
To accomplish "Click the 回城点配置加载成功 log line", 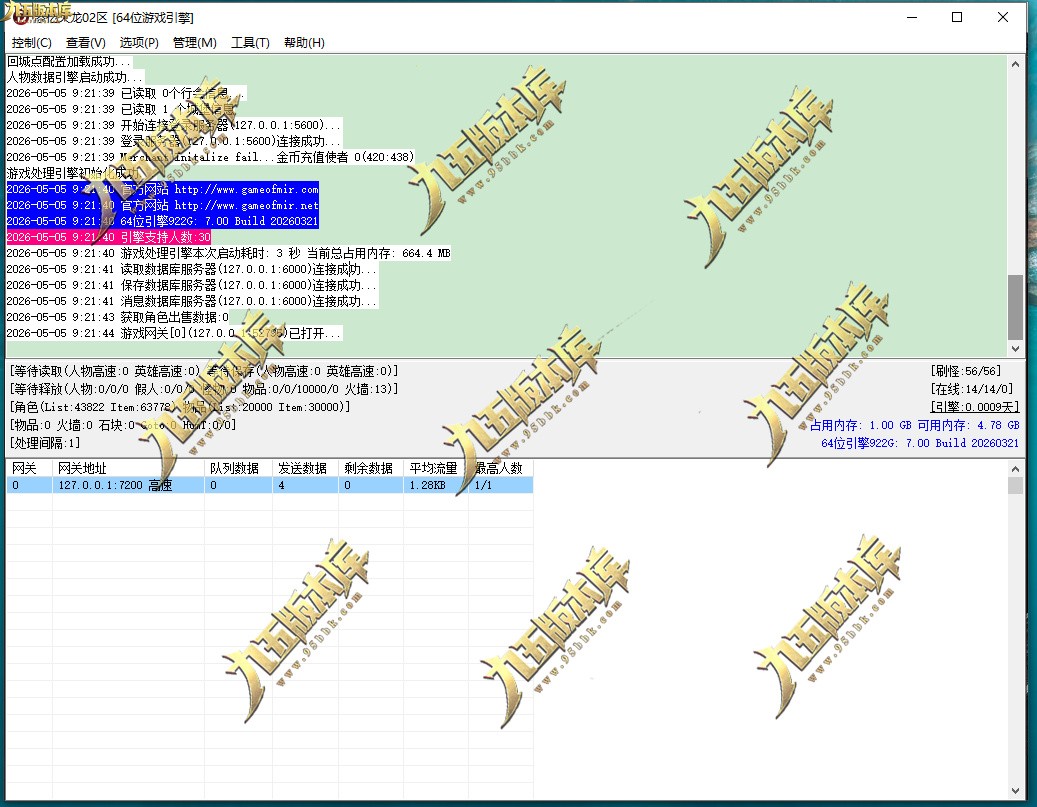I will click(x=69, y=62).
